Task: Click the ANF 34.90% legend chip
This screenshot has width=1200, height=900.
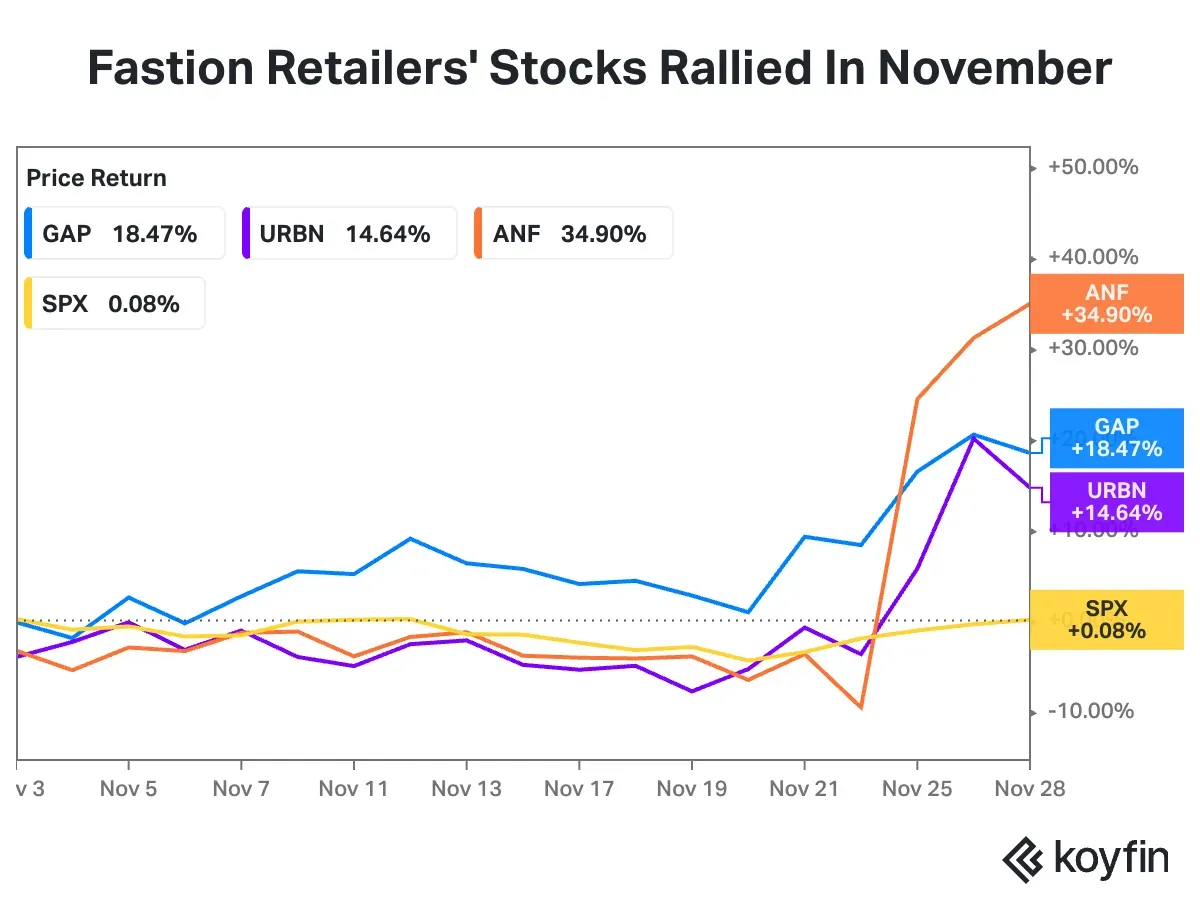Action: (571, 234)
